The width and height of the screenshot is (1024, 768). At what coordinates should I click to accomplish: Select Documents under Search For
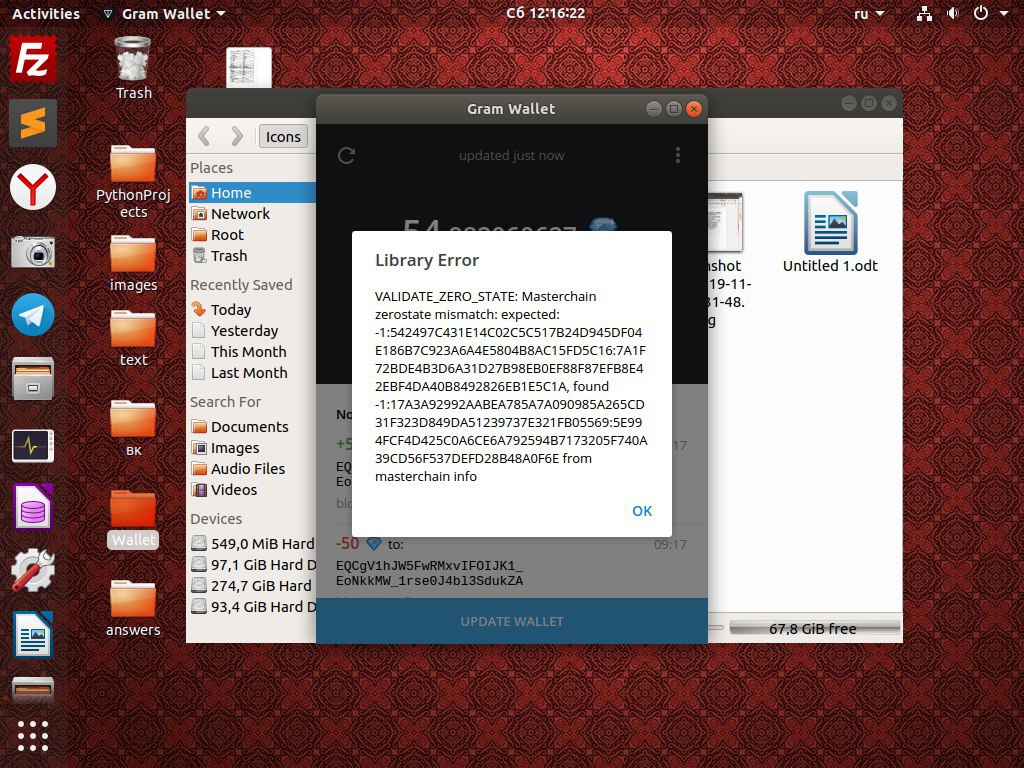pos(252,426)
